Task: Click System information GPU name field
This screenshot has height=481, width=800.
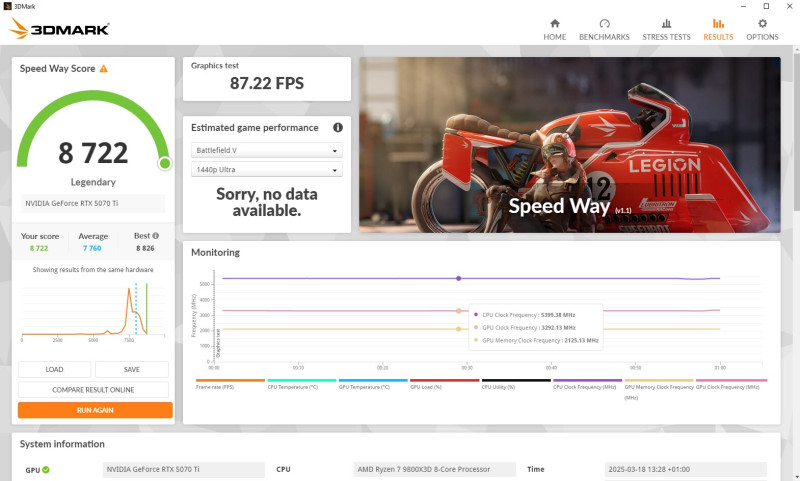Action: (x=184, y=469)
